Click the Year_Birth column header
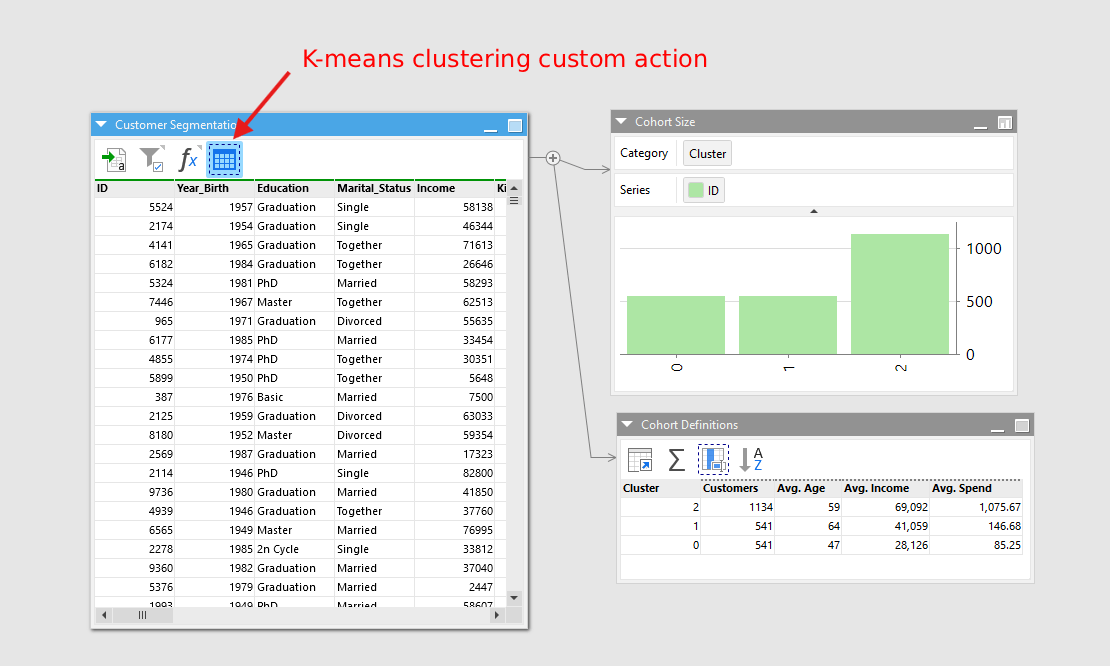The height and width of the screenshot is (666, 1110). tap(214, 188)
